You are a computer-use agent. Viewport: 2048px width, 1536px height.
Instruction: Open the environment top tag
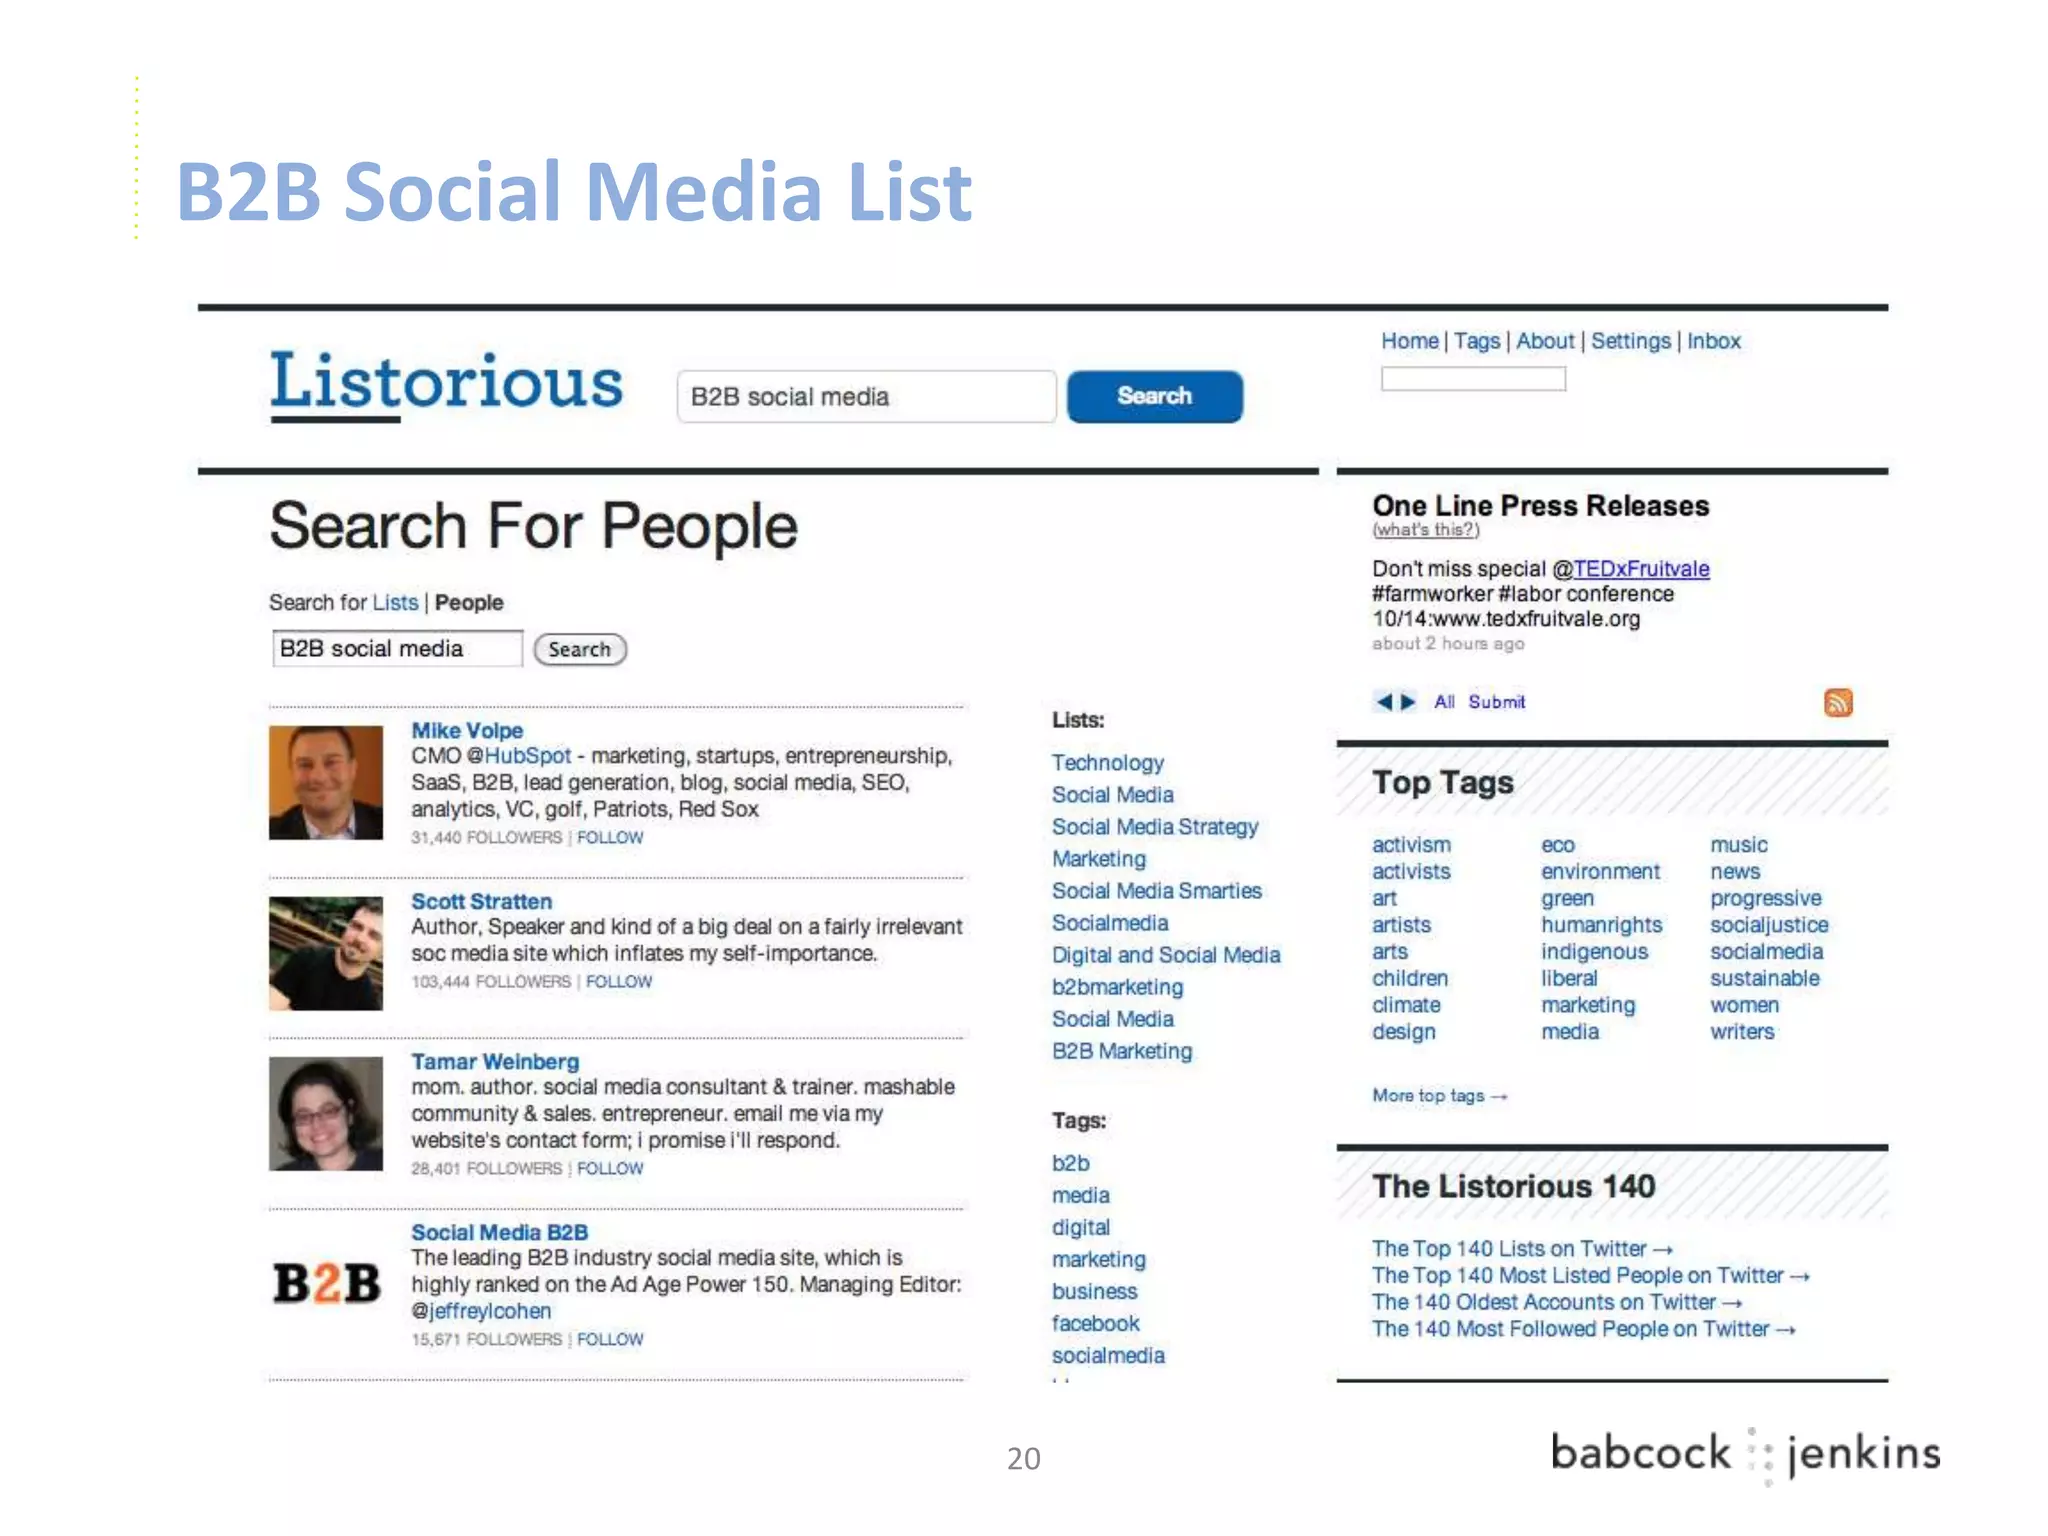tap(1601, 872)
